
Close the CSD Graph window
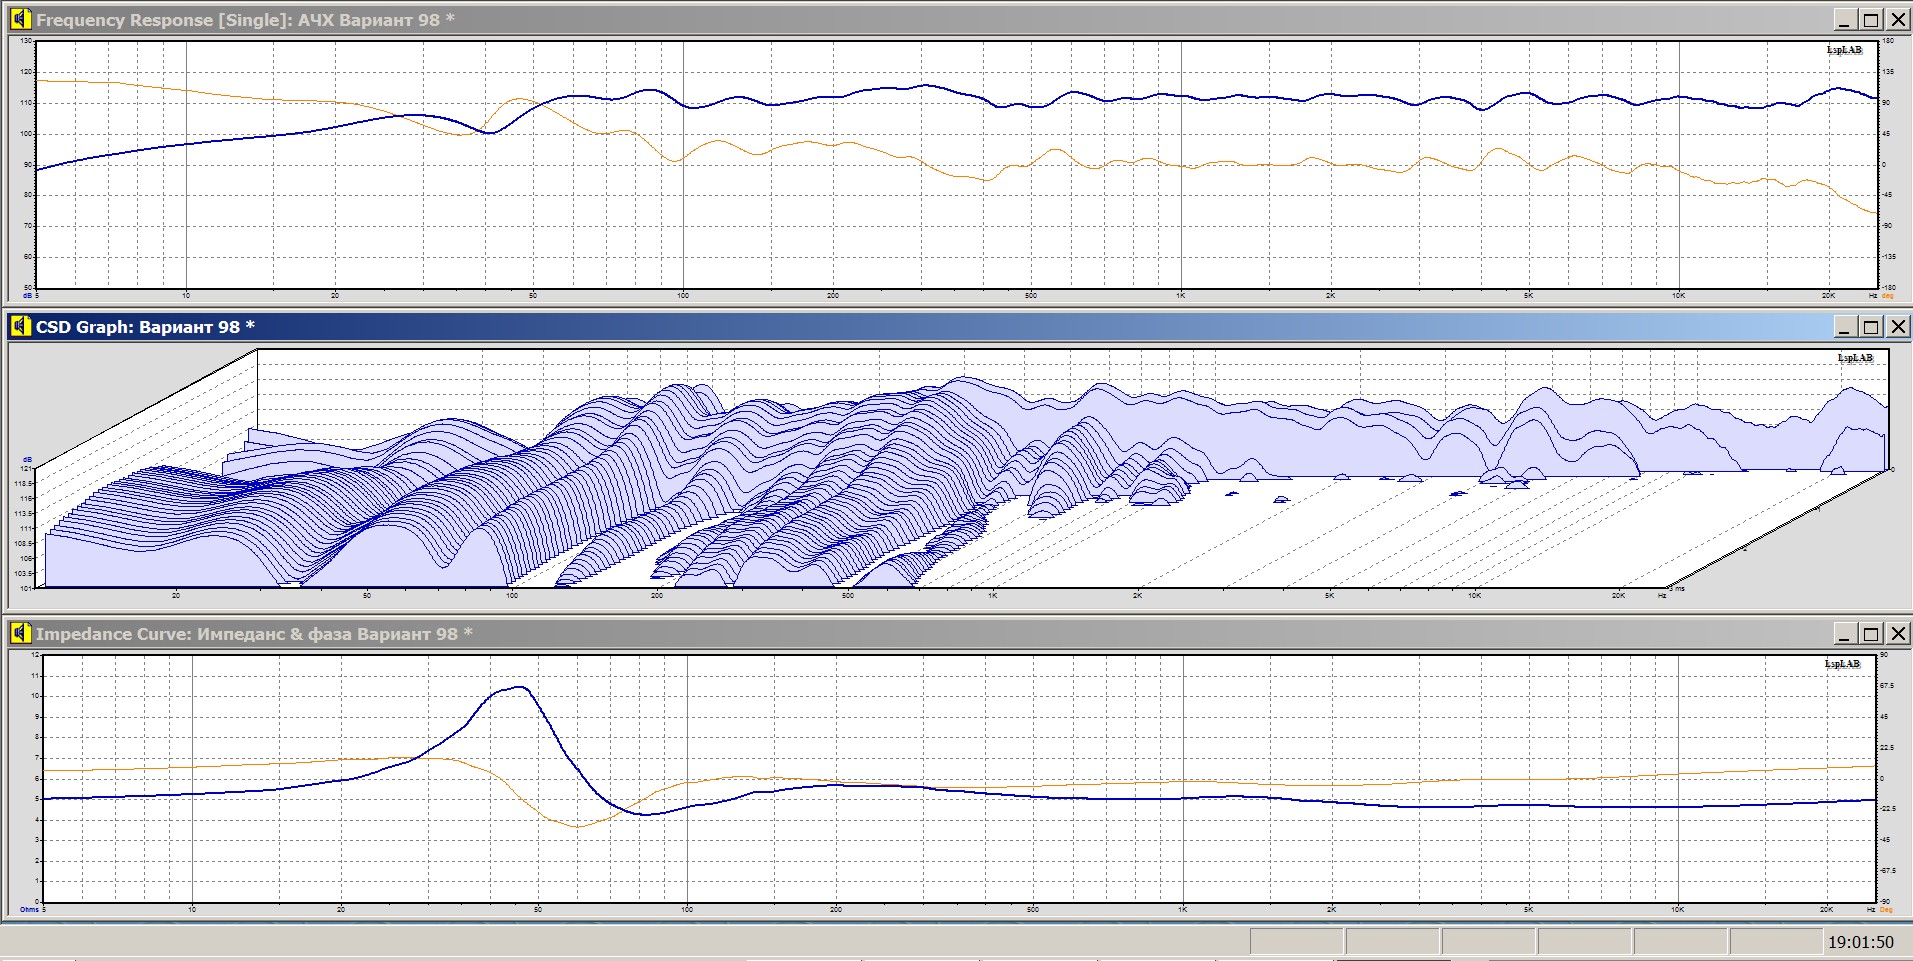[1897, 327]
